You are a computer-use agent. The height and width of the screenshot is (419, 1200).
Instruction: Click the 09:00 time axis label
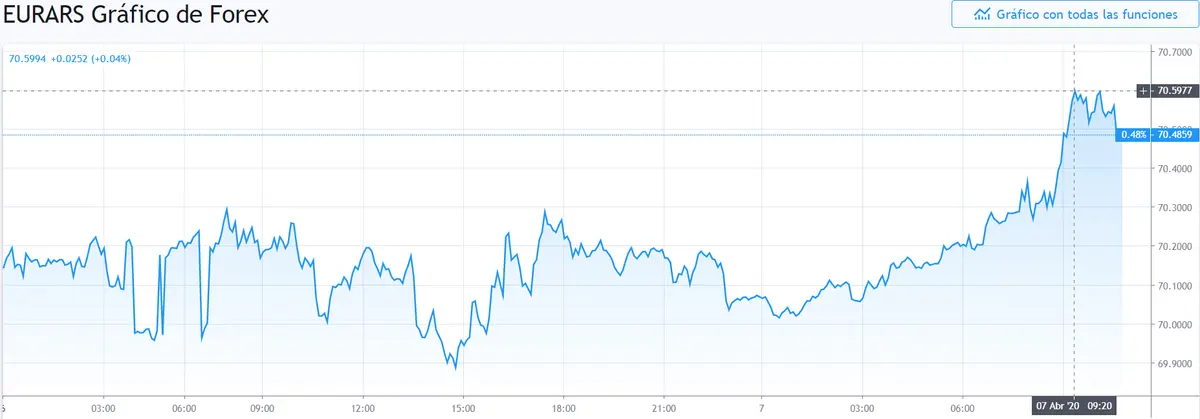point(263,408)
